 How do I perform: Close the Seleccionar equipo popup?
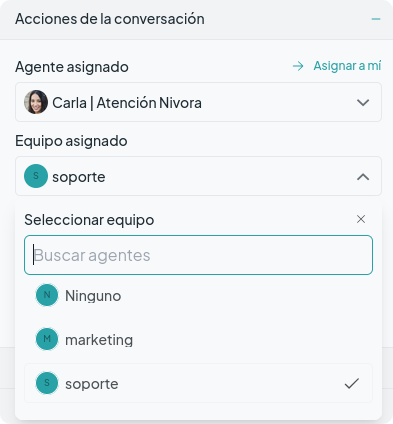pos(361,219)
